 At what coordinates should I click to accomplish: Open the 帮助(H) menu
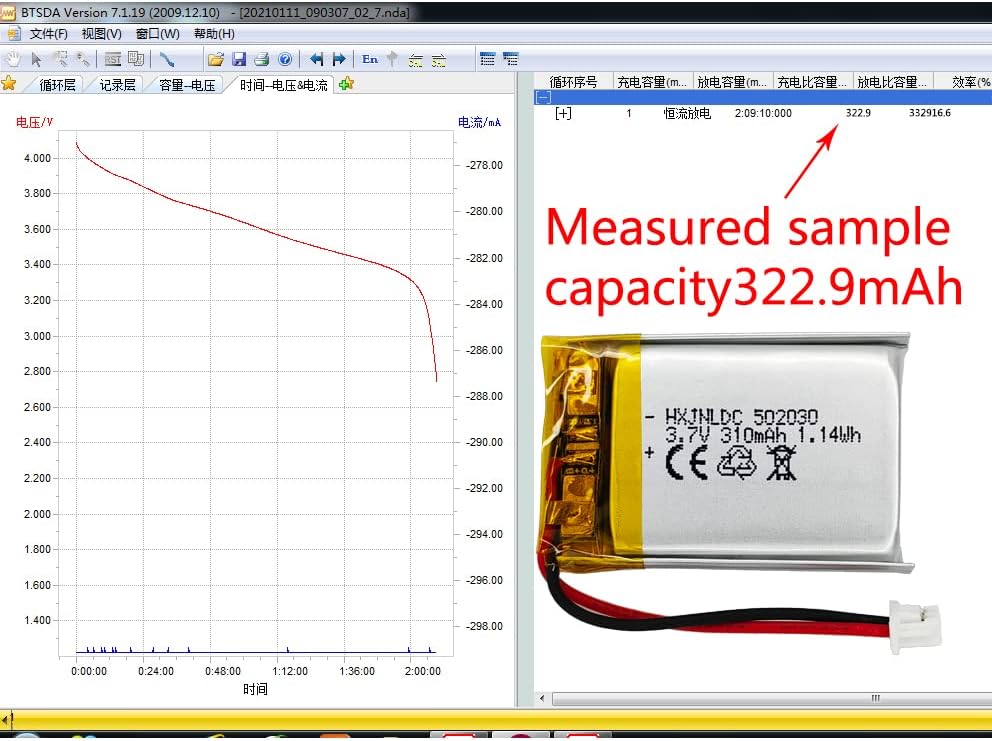[214, 34]
